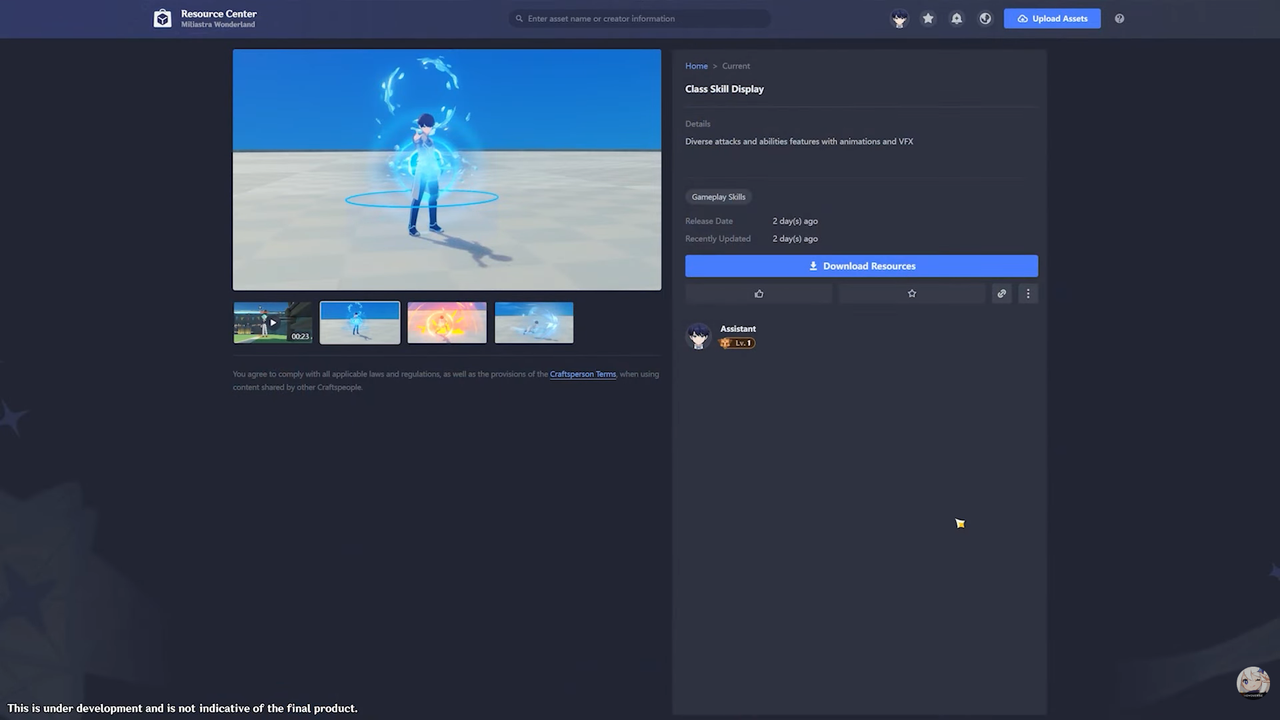Like the asset with thumbs-up button
The width and height of the screenshot is (1280, 720).
pos(759,293)
